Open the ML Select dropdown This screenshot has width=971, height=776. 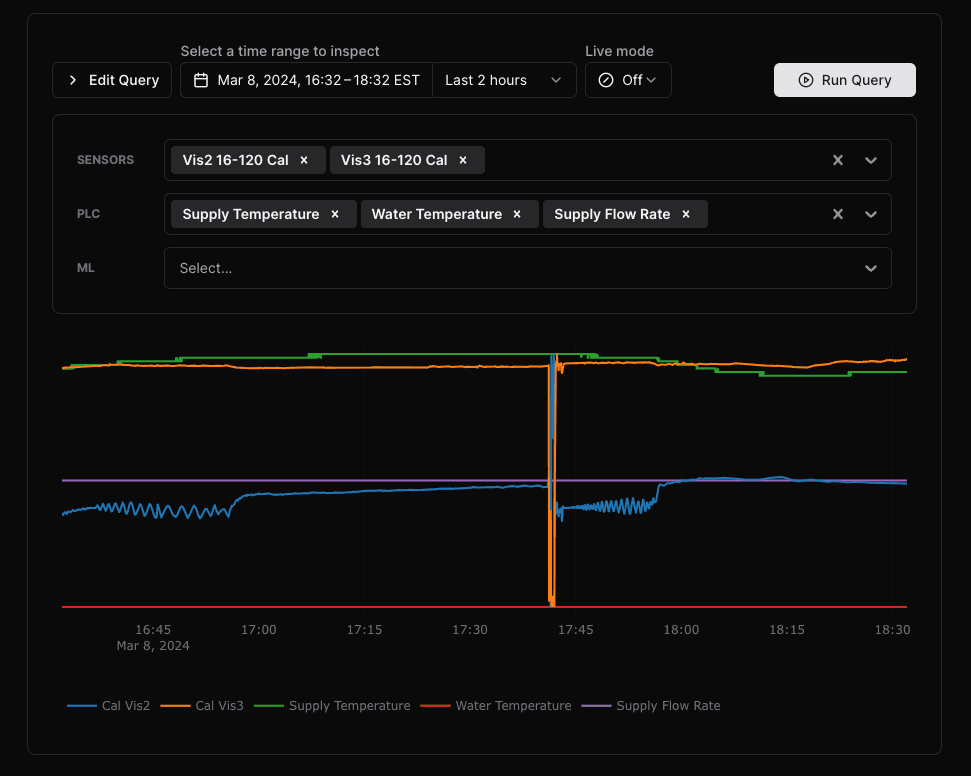pos(528,268)
